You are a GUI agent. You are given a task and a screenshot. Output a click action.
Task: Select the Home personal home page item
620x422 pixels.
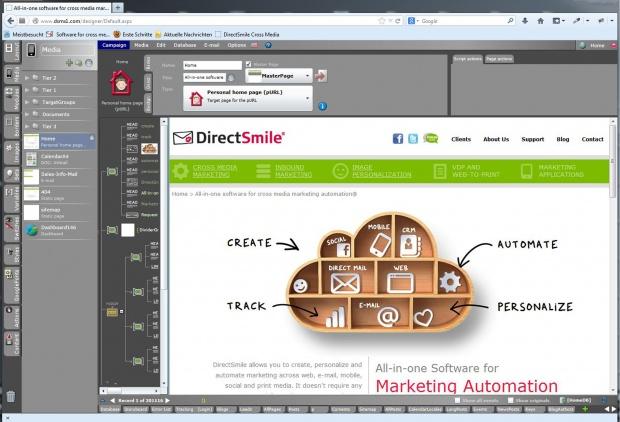pyautogui.click(x=59, y=142)
